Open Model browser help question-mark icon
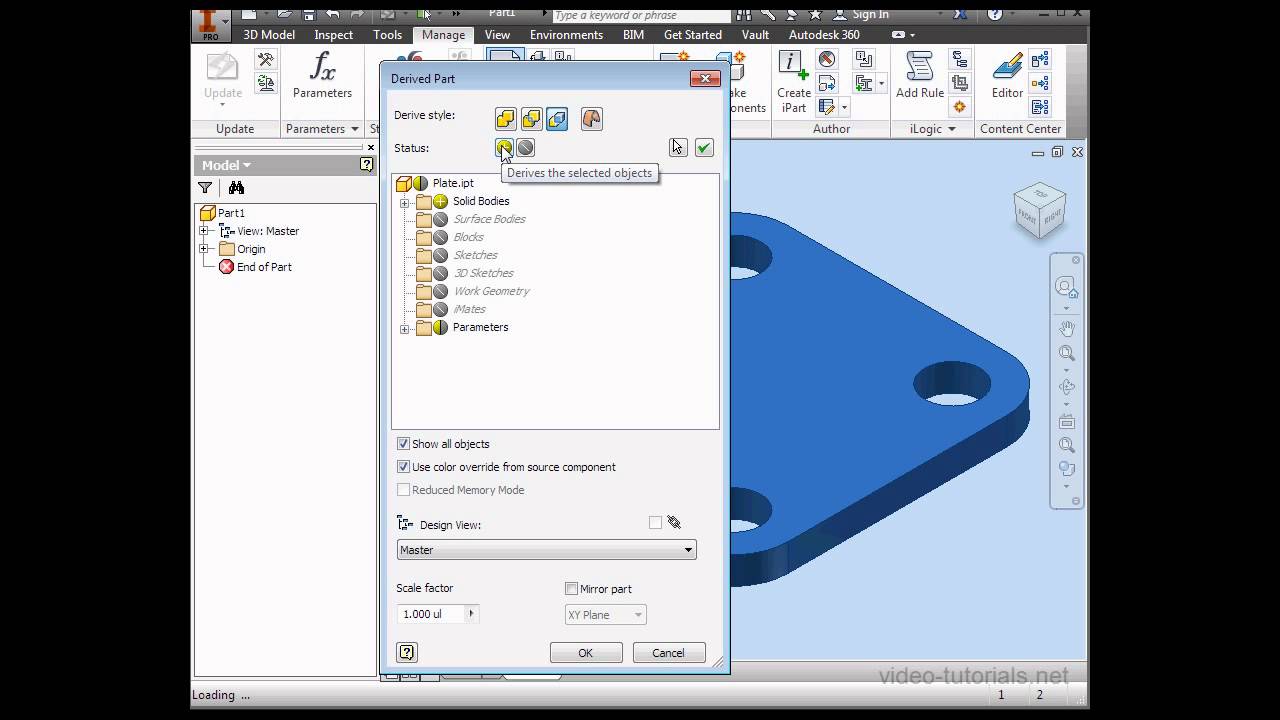The height and width of the screenshot is (720, 1280). coord(367,165)
